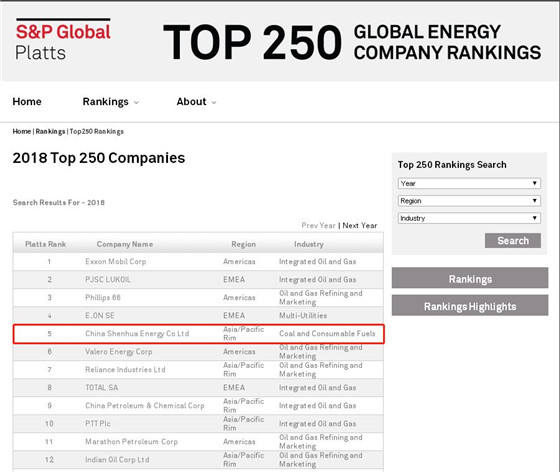Select the China Shenhua Energy Co Ltd row
This screenshot has height=472, width=560.
click(x=198, y=334)
